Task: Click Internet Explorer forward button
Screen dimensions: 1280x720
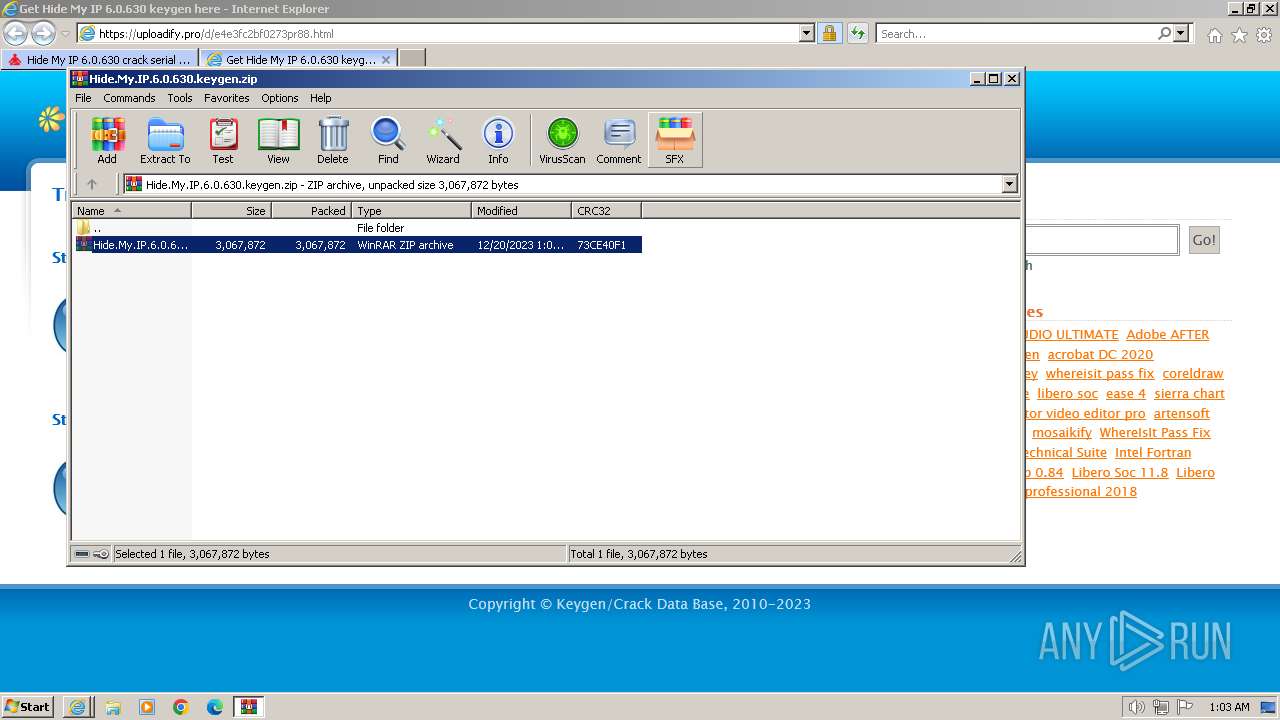Action: pos(43,33)
